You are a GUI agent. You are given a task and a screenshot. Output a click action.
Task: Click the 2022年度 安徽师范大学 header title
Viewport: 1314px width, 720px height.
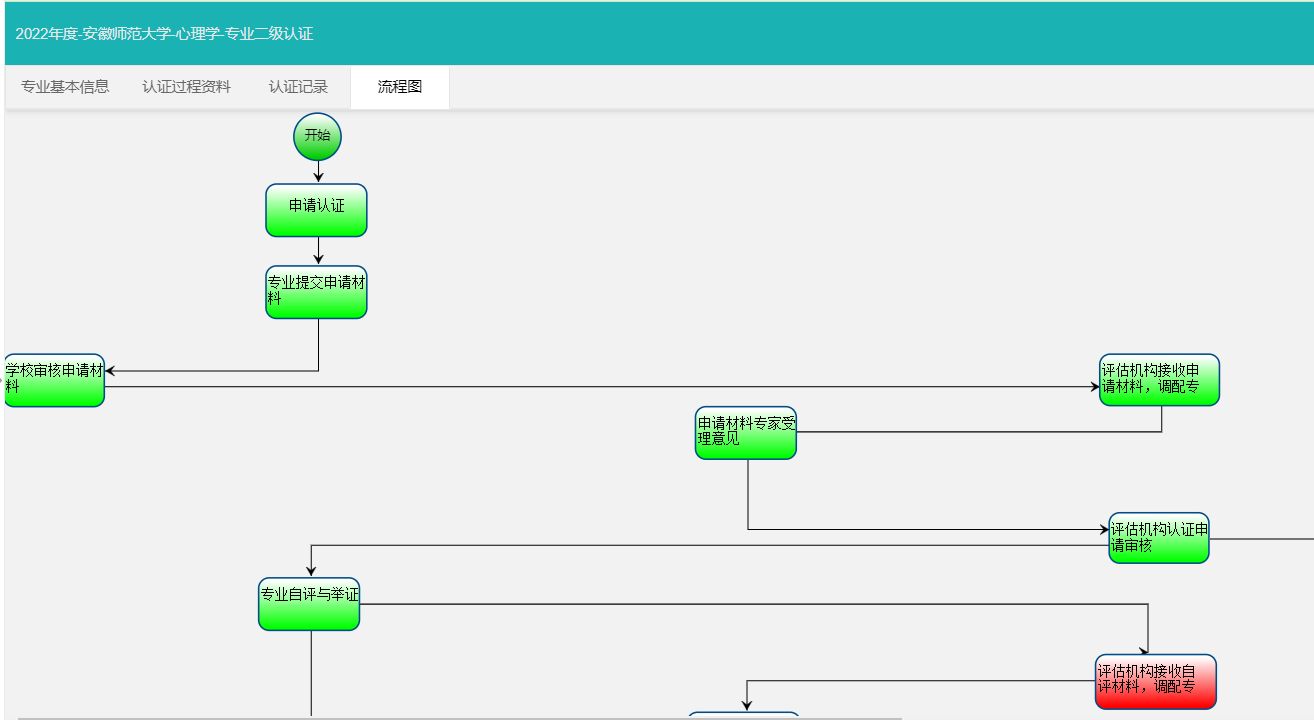pos(164,34)
